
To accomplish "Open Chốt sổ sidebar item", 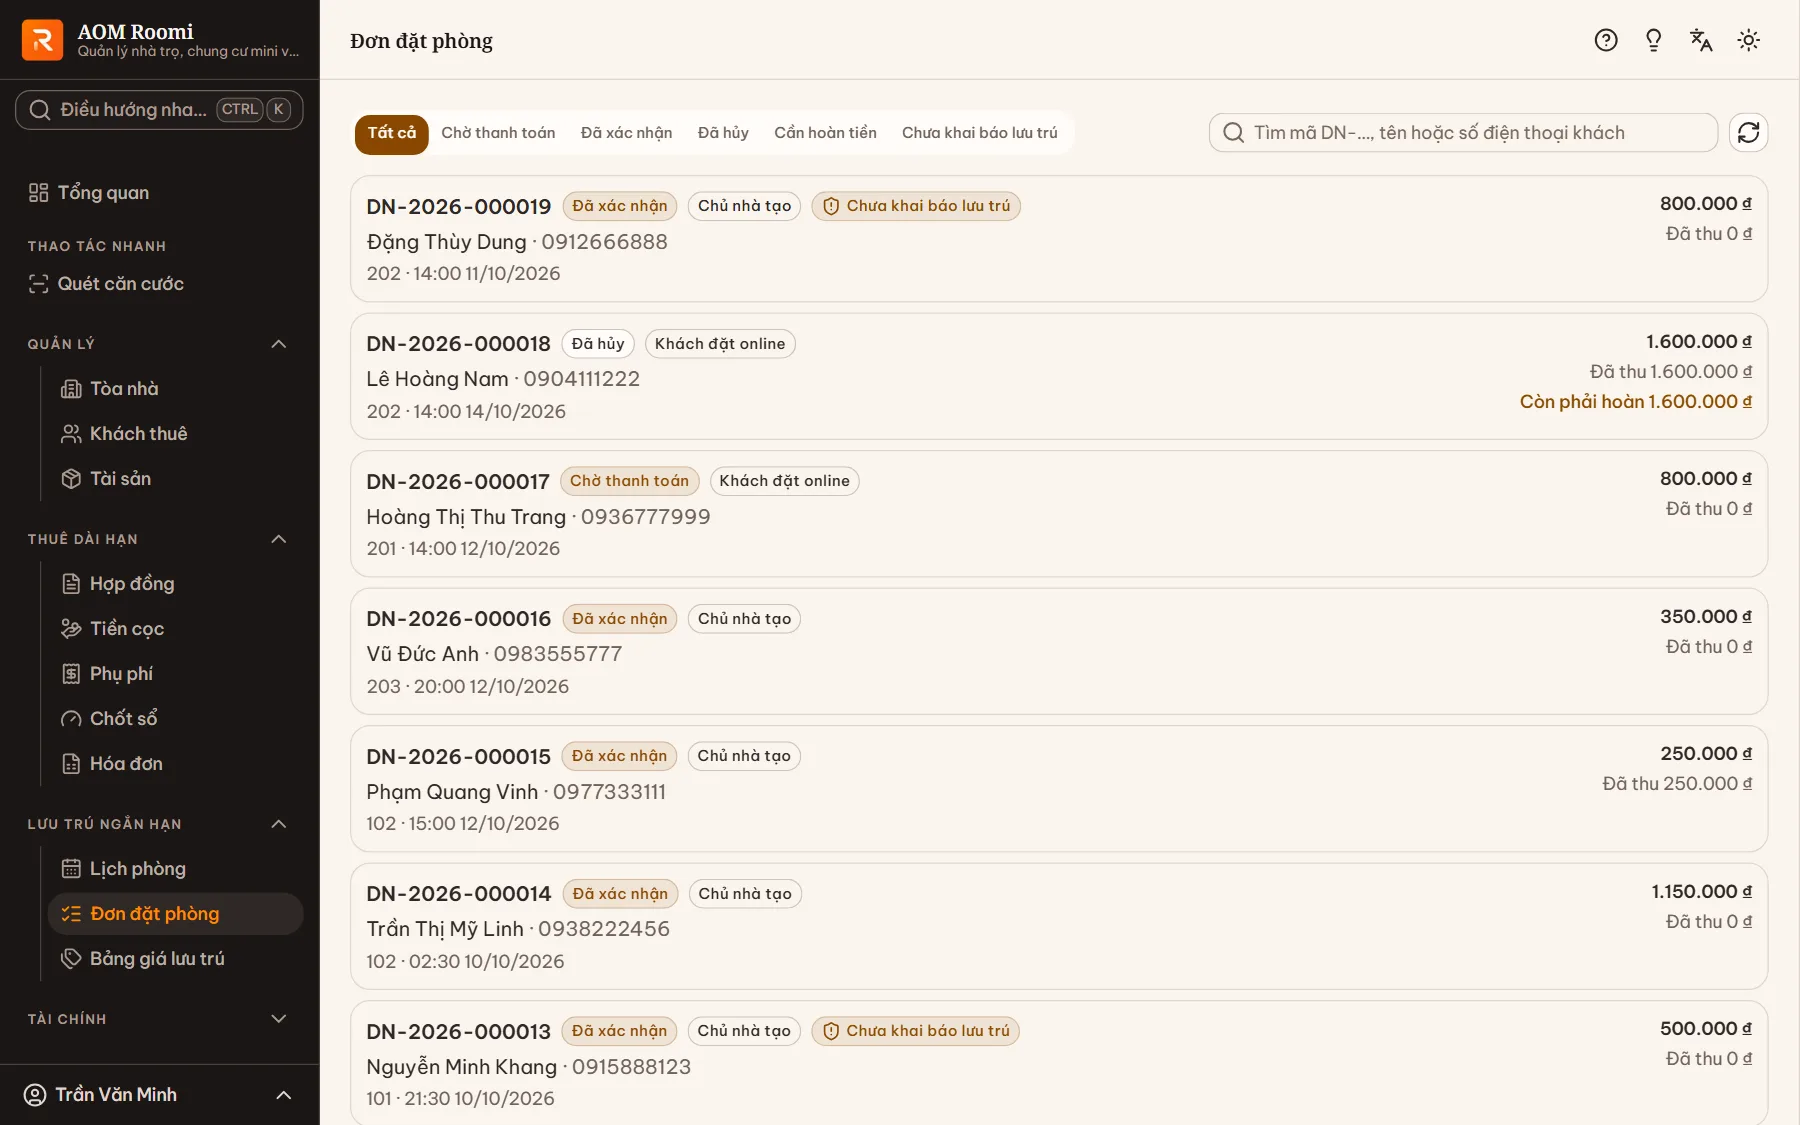I will point(176,719).
